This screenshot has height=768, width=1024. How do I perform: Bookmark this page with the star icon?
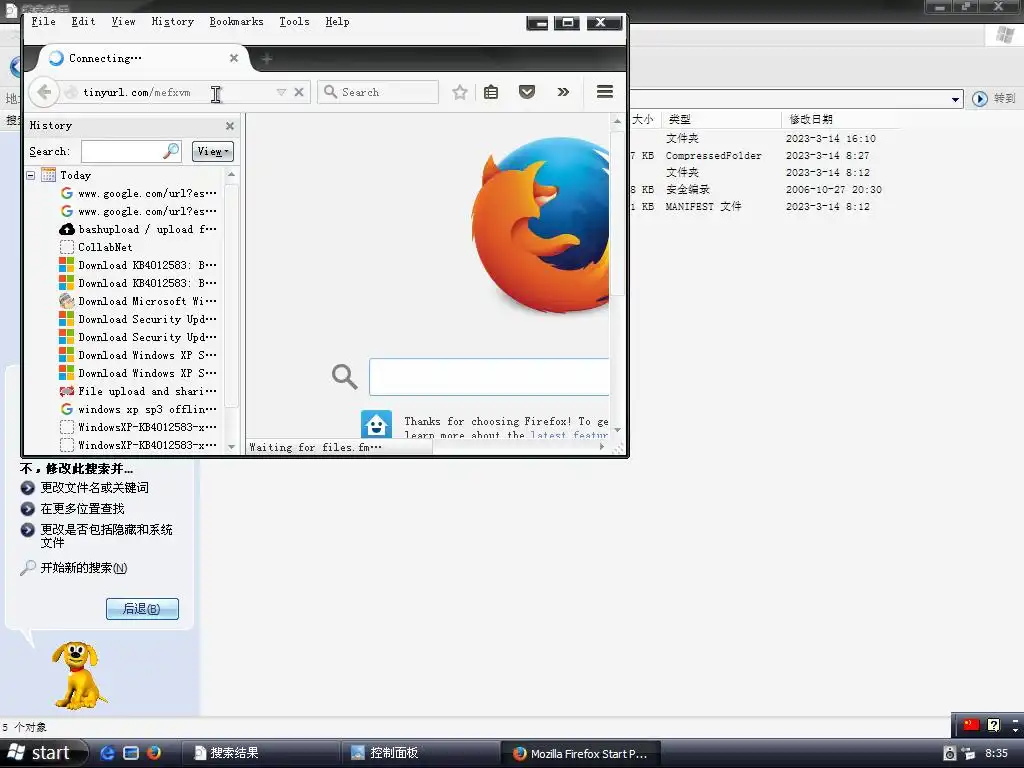point(460,92)
